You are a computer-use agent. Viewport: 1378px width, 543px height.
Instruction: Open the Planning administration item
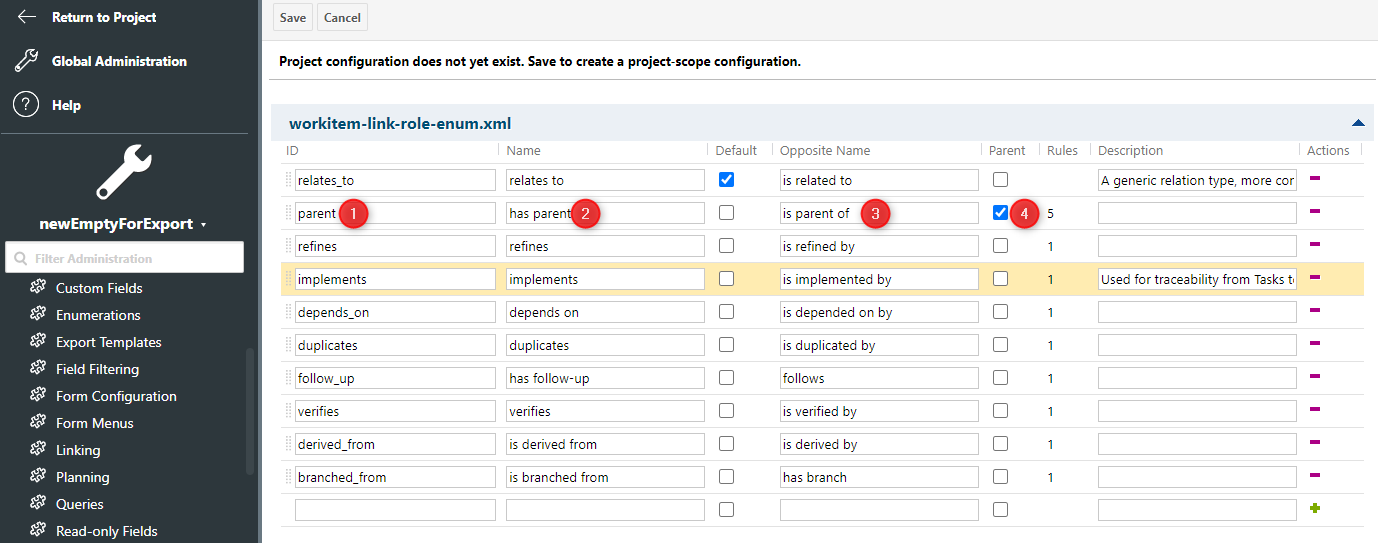(x=83, y=477)
